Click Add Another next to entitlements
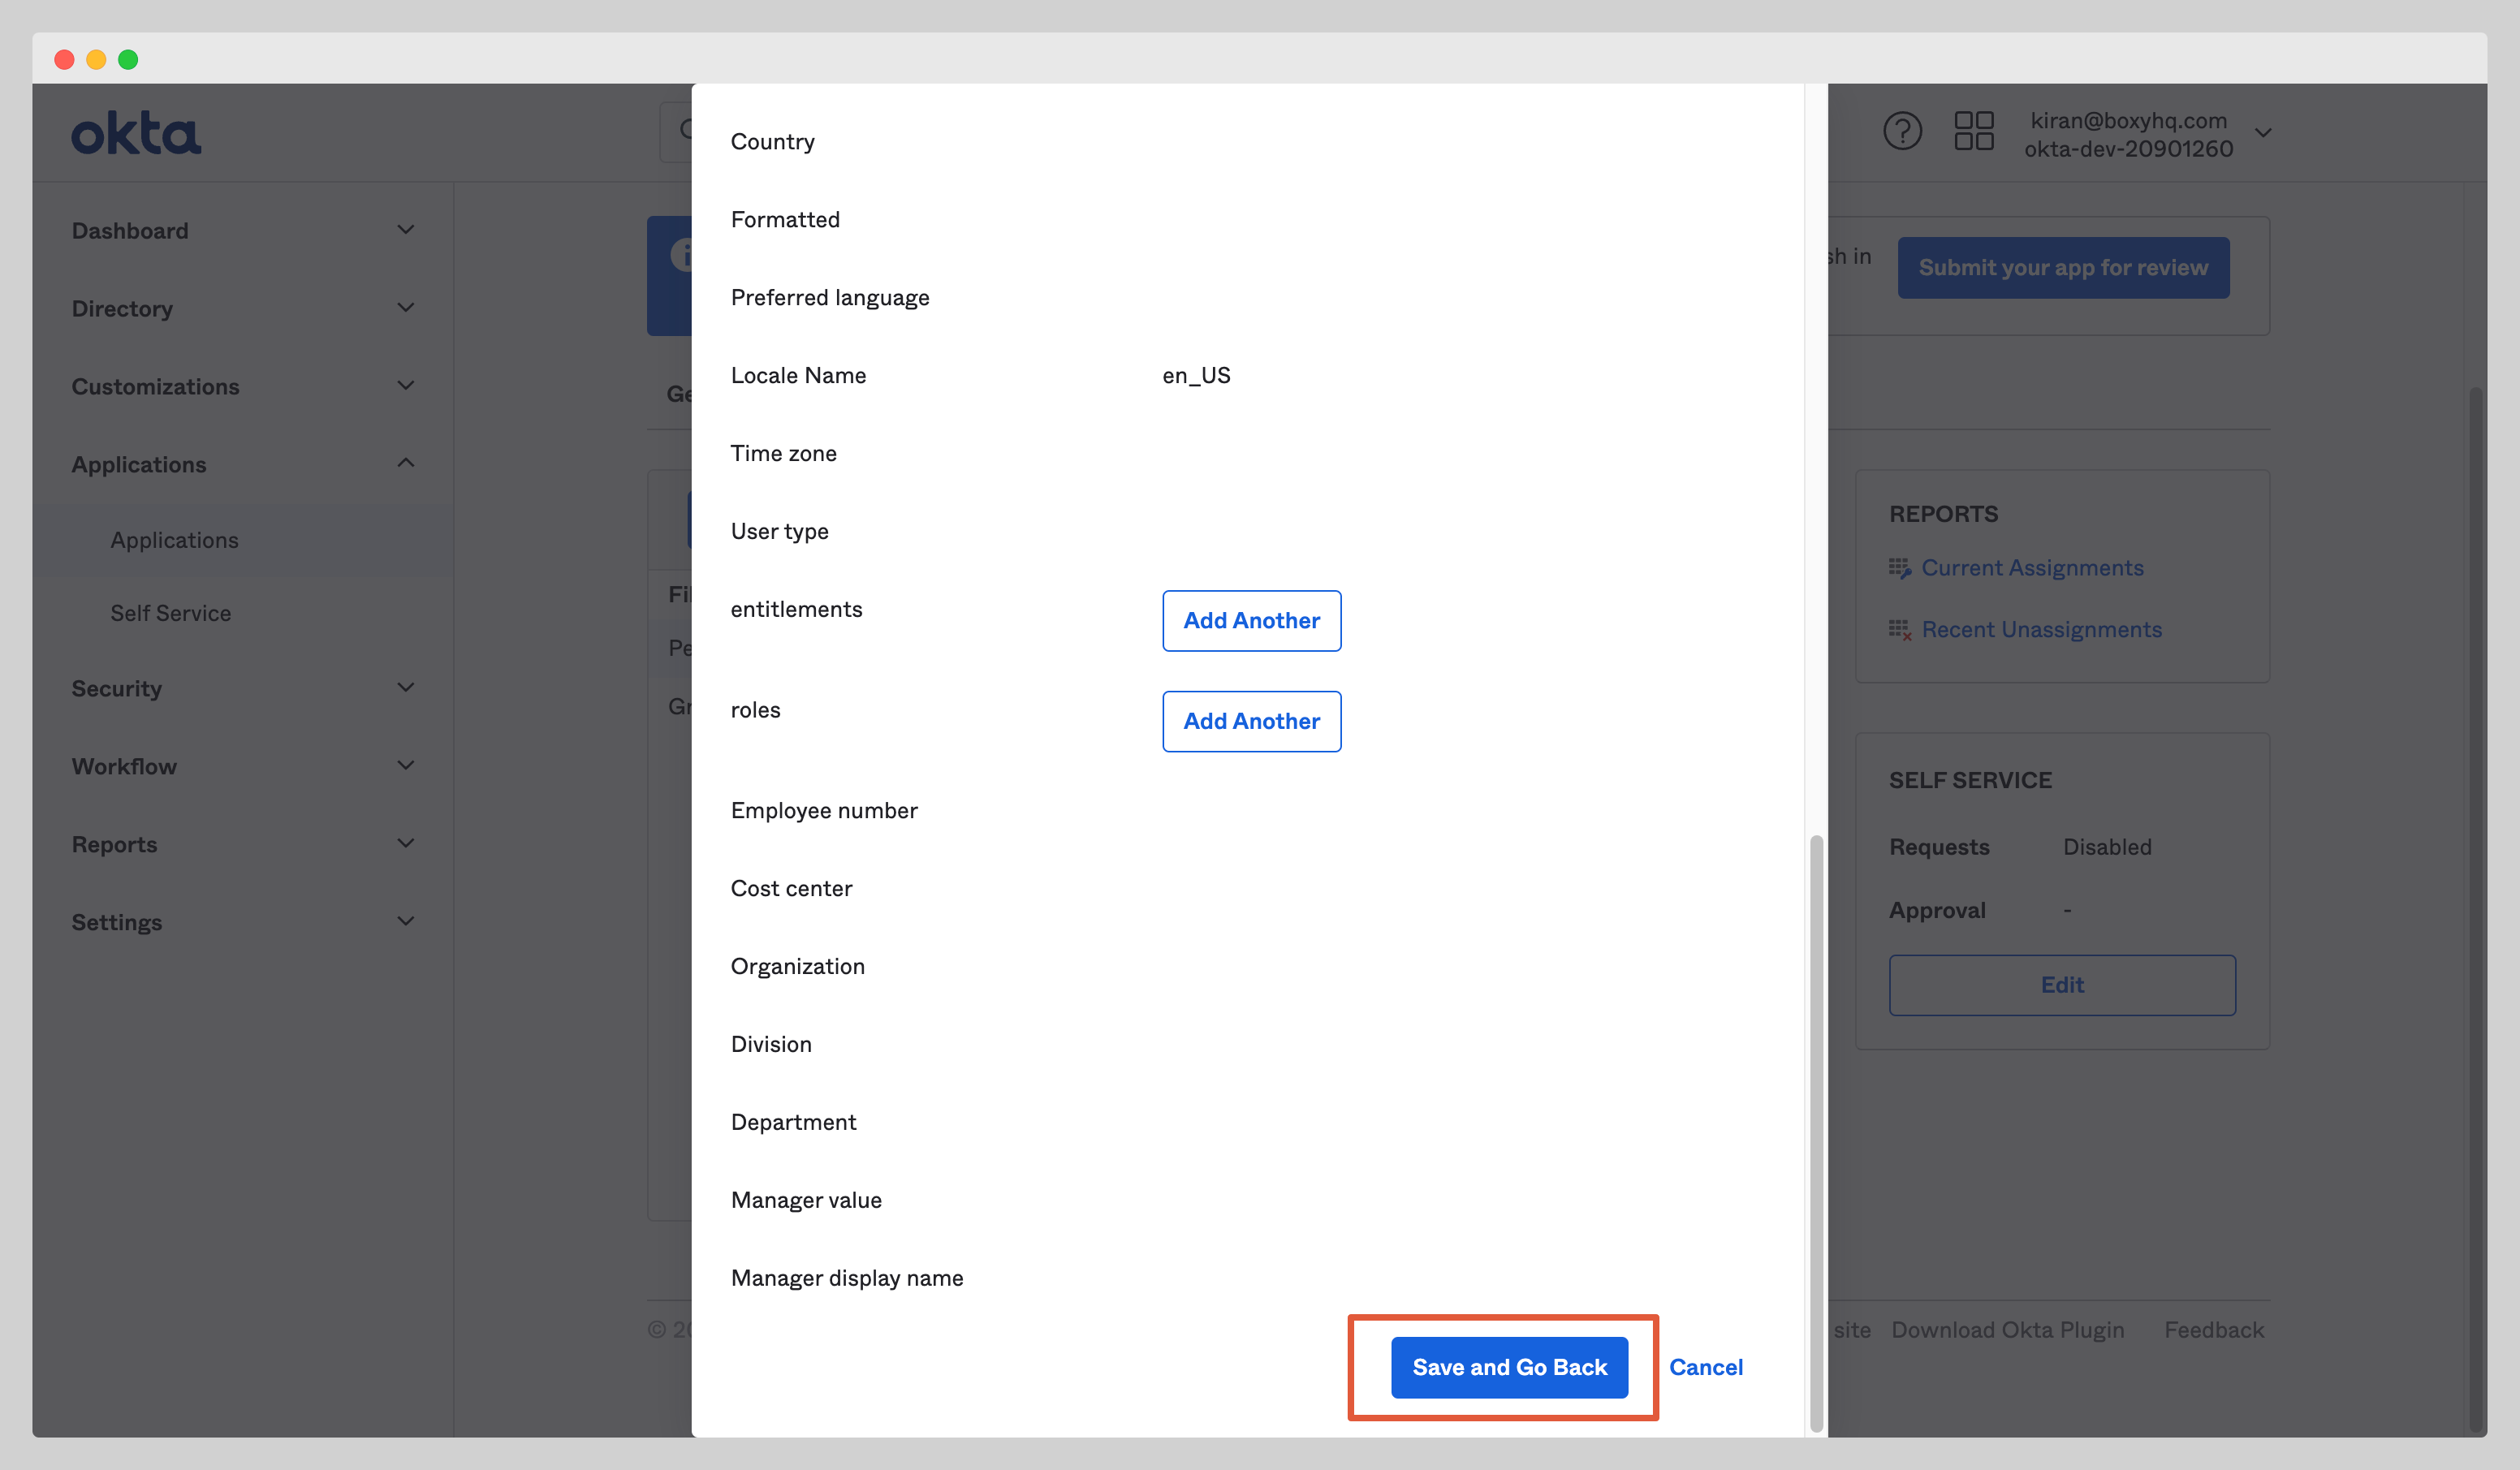The image size is (2520, 1470). click(1251, 620)
